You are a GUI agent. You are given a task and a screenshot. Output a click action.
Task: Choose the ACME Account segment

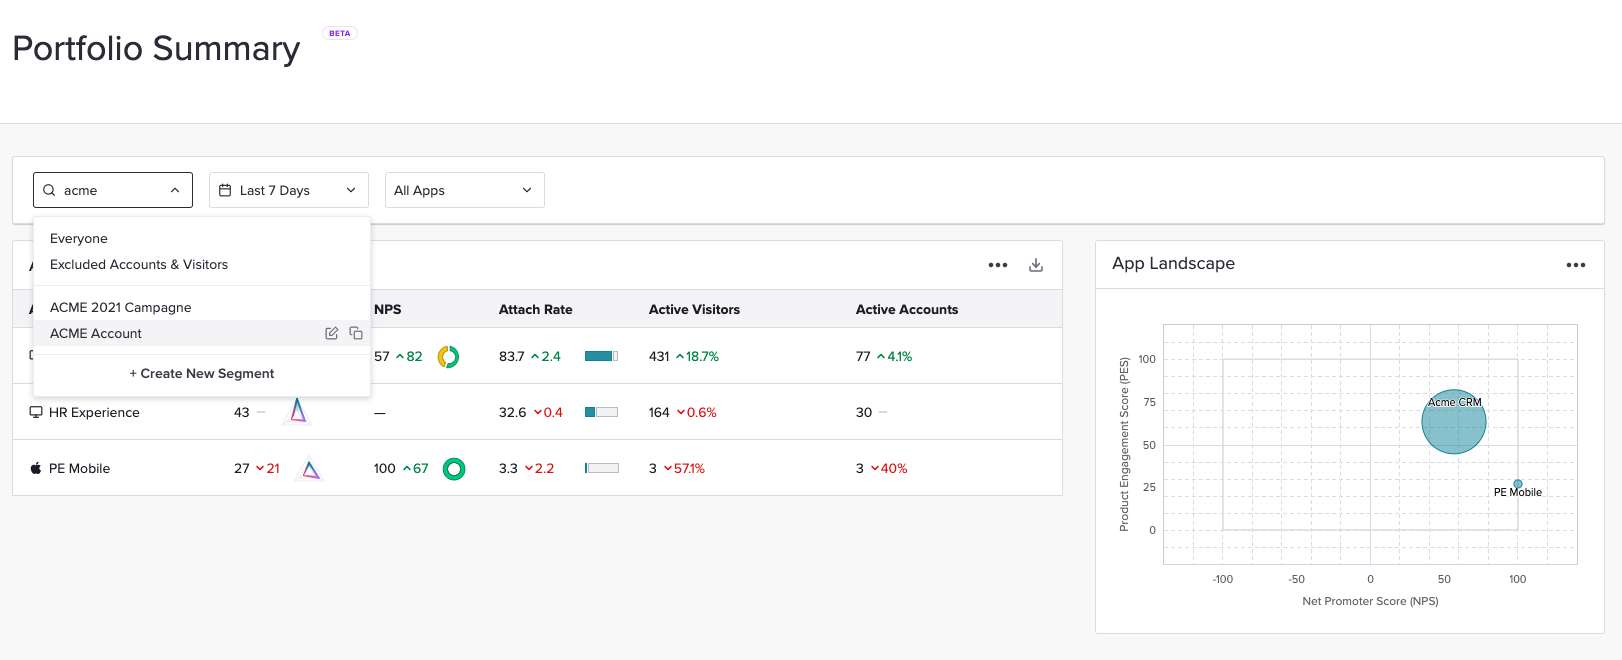(96, 333)
